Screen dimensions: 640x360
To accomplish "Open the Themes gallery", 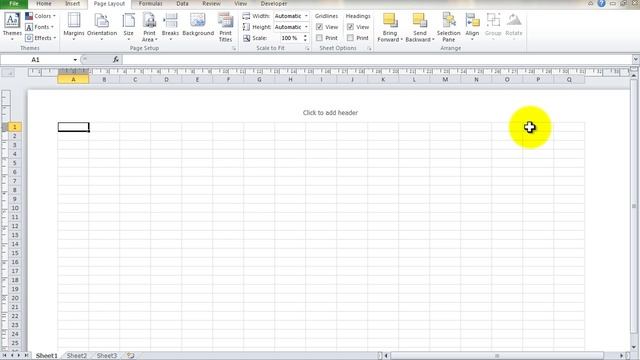I will [x=12, y=27].
